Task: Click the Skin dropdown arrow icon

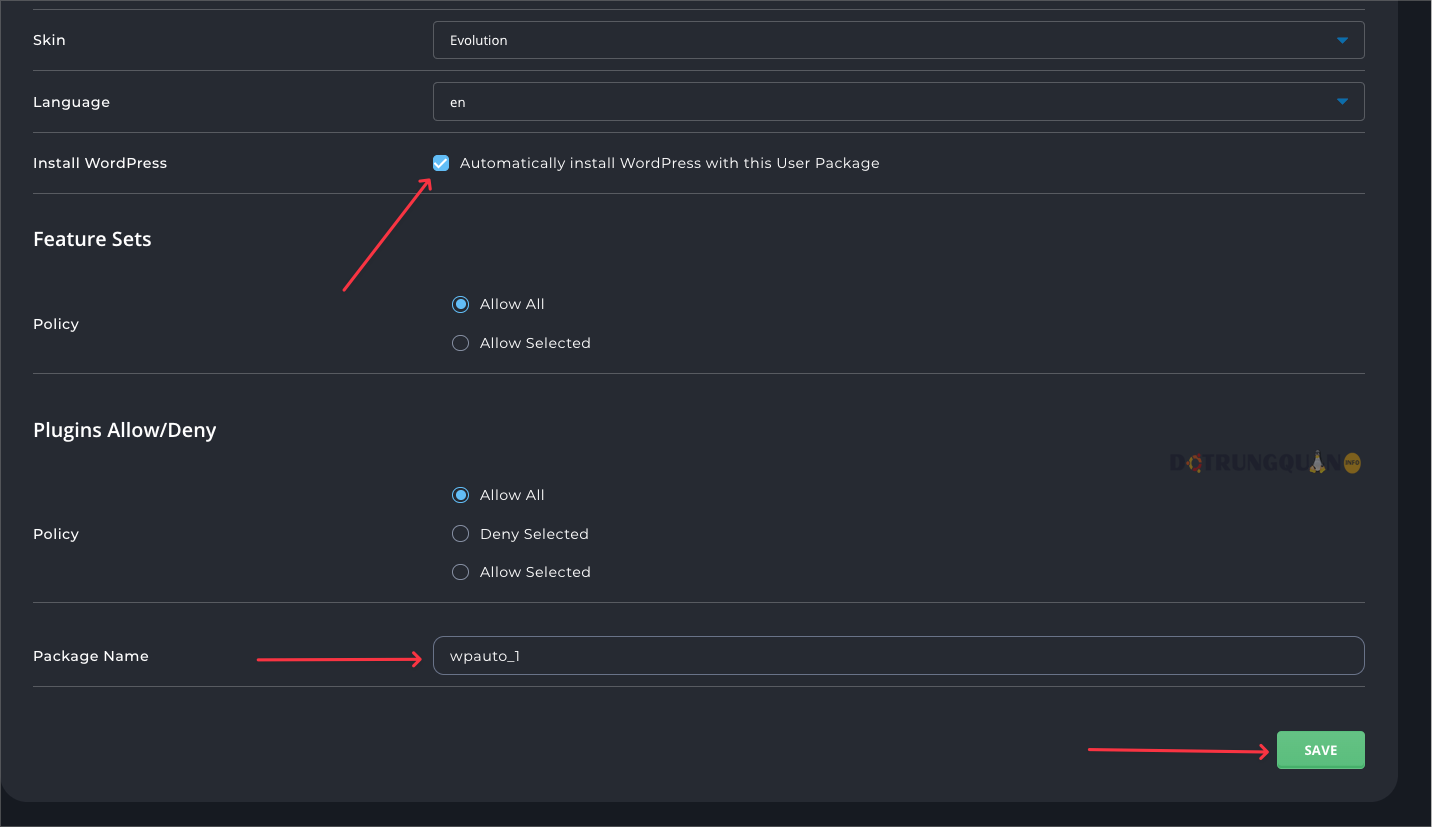Action: pos(1342,40)
